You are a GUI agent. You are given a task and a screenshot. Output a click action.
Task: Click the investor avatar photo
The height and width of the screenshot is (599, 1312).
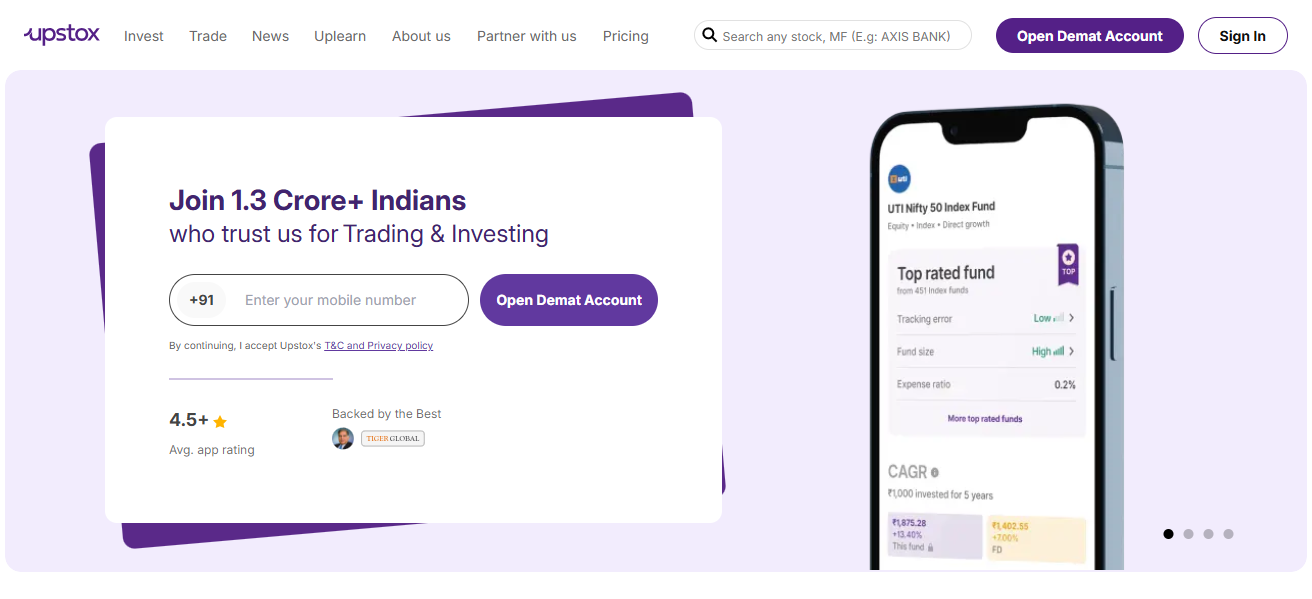(x=343, y=438)
